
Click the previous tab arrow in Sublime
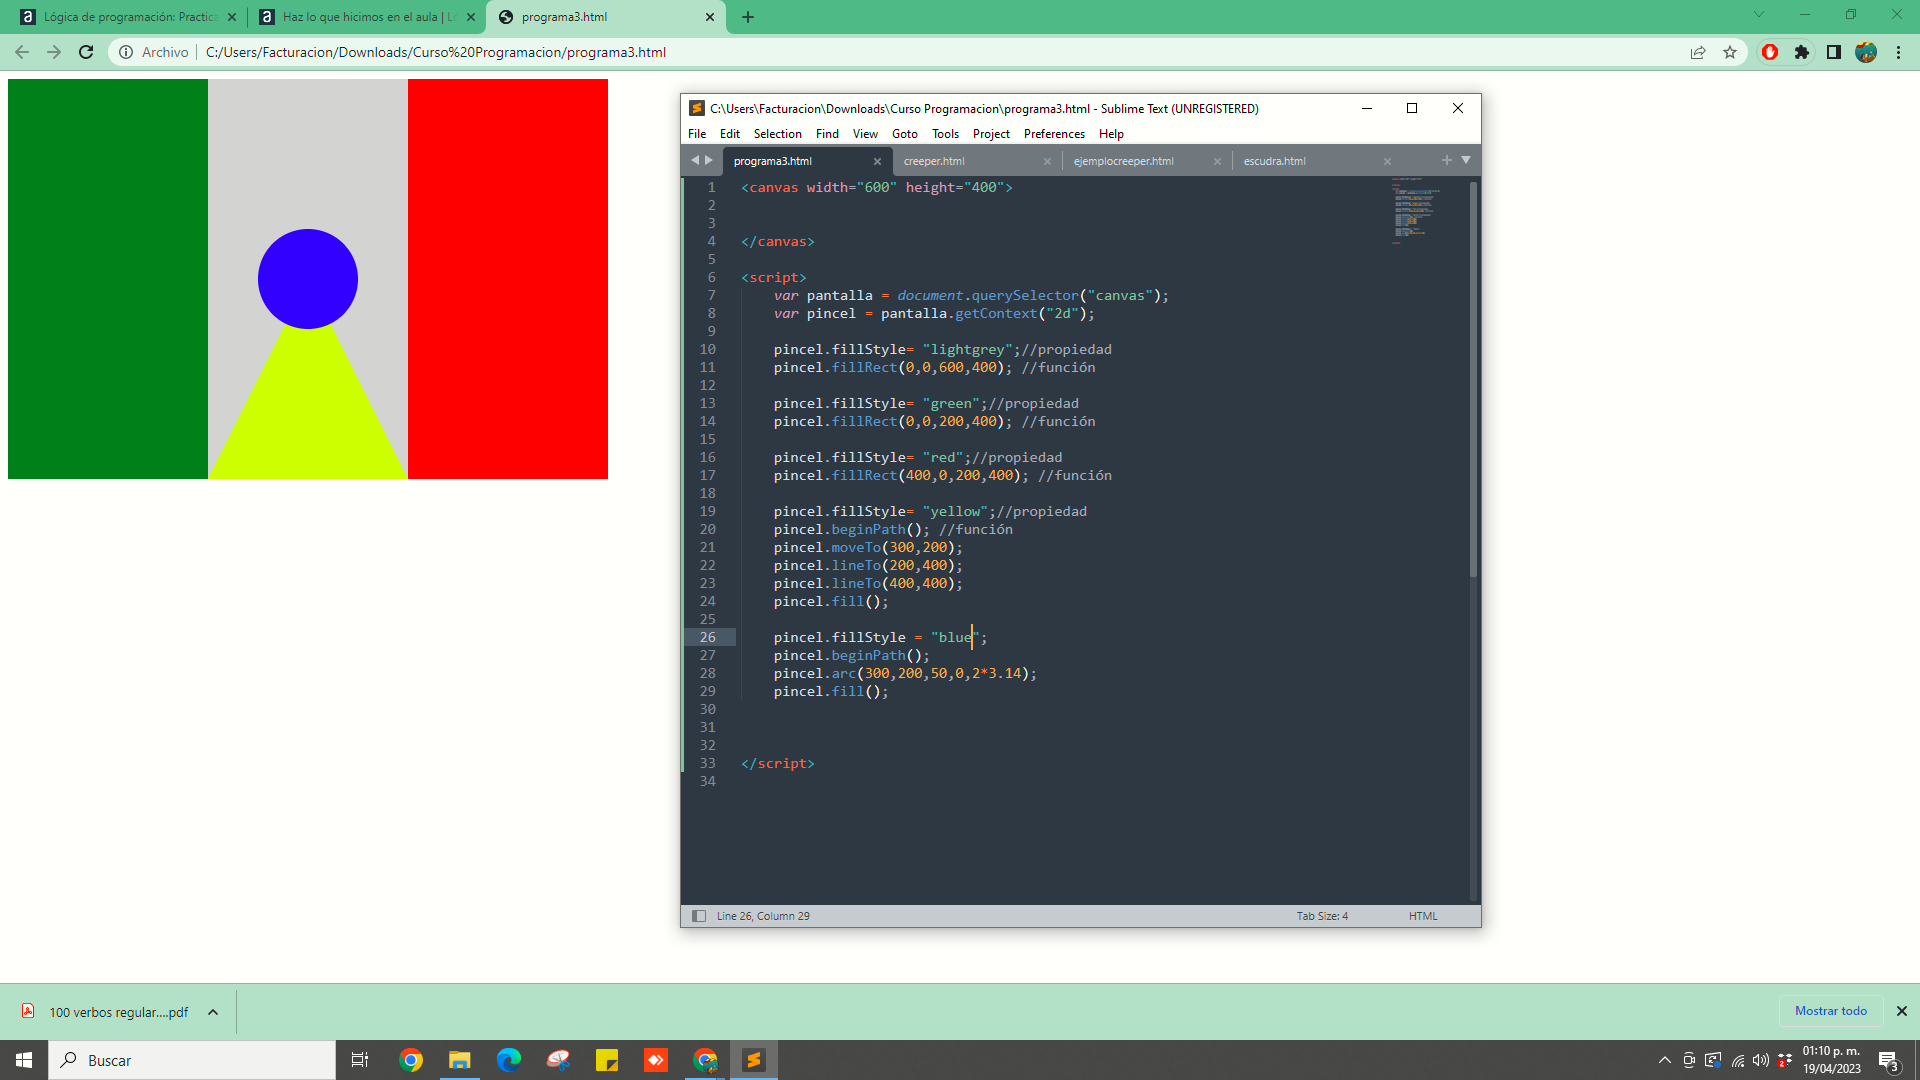coord(695,160)
